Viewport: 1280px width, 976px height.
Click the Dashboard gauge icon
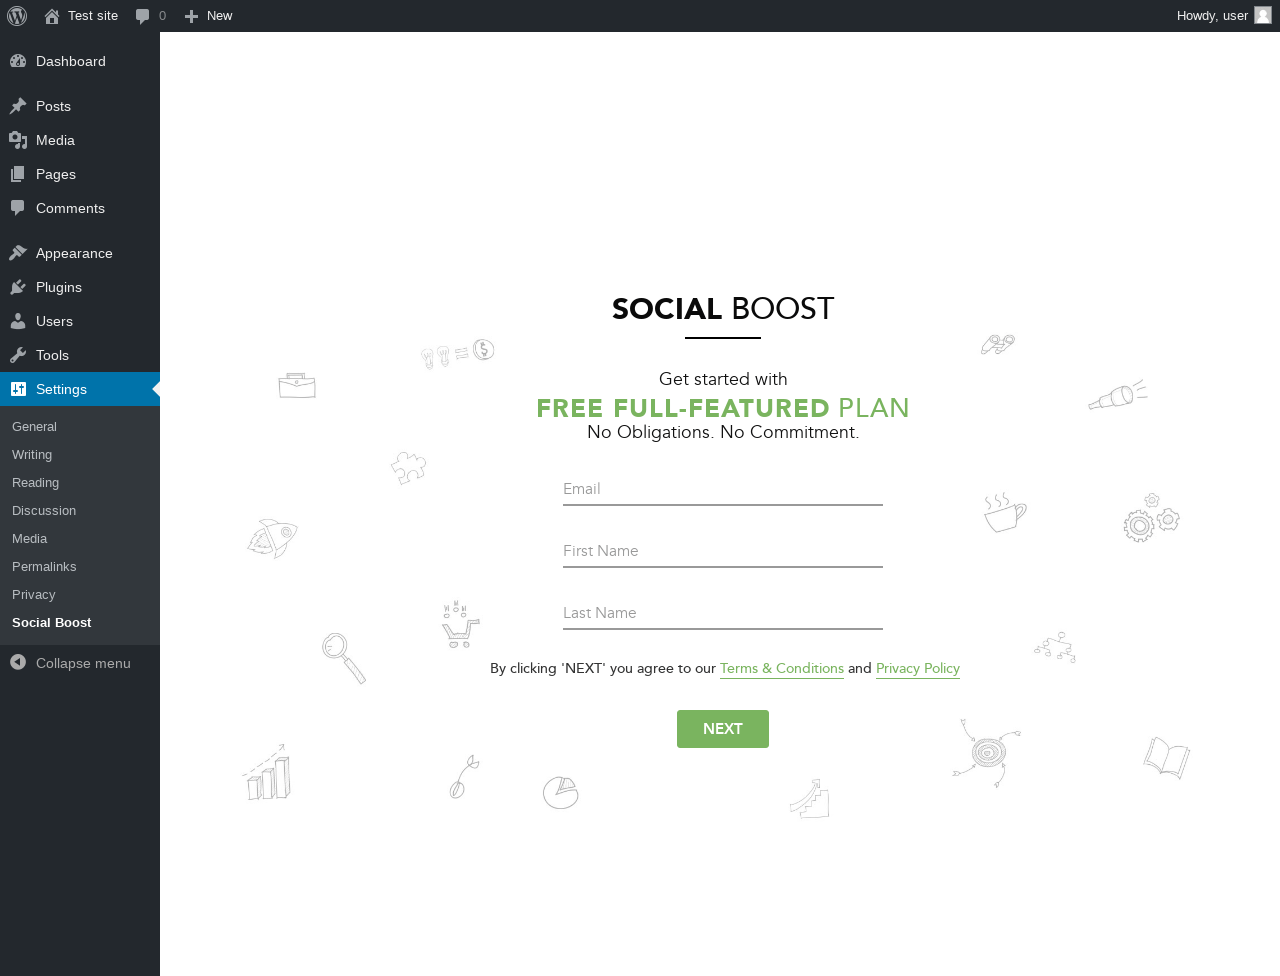[x=18, y=61]
